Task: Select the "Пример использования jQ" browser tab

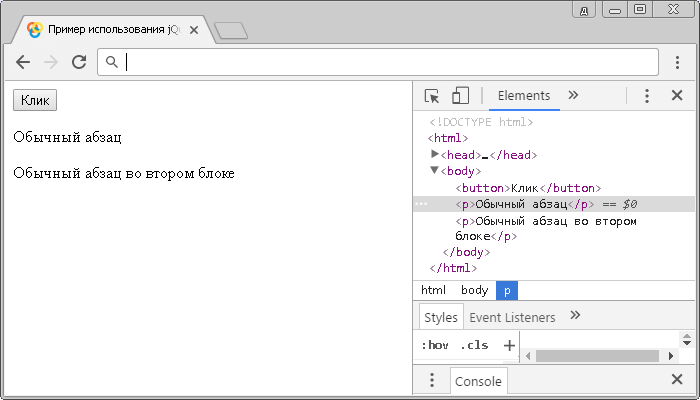Action: 114,30
